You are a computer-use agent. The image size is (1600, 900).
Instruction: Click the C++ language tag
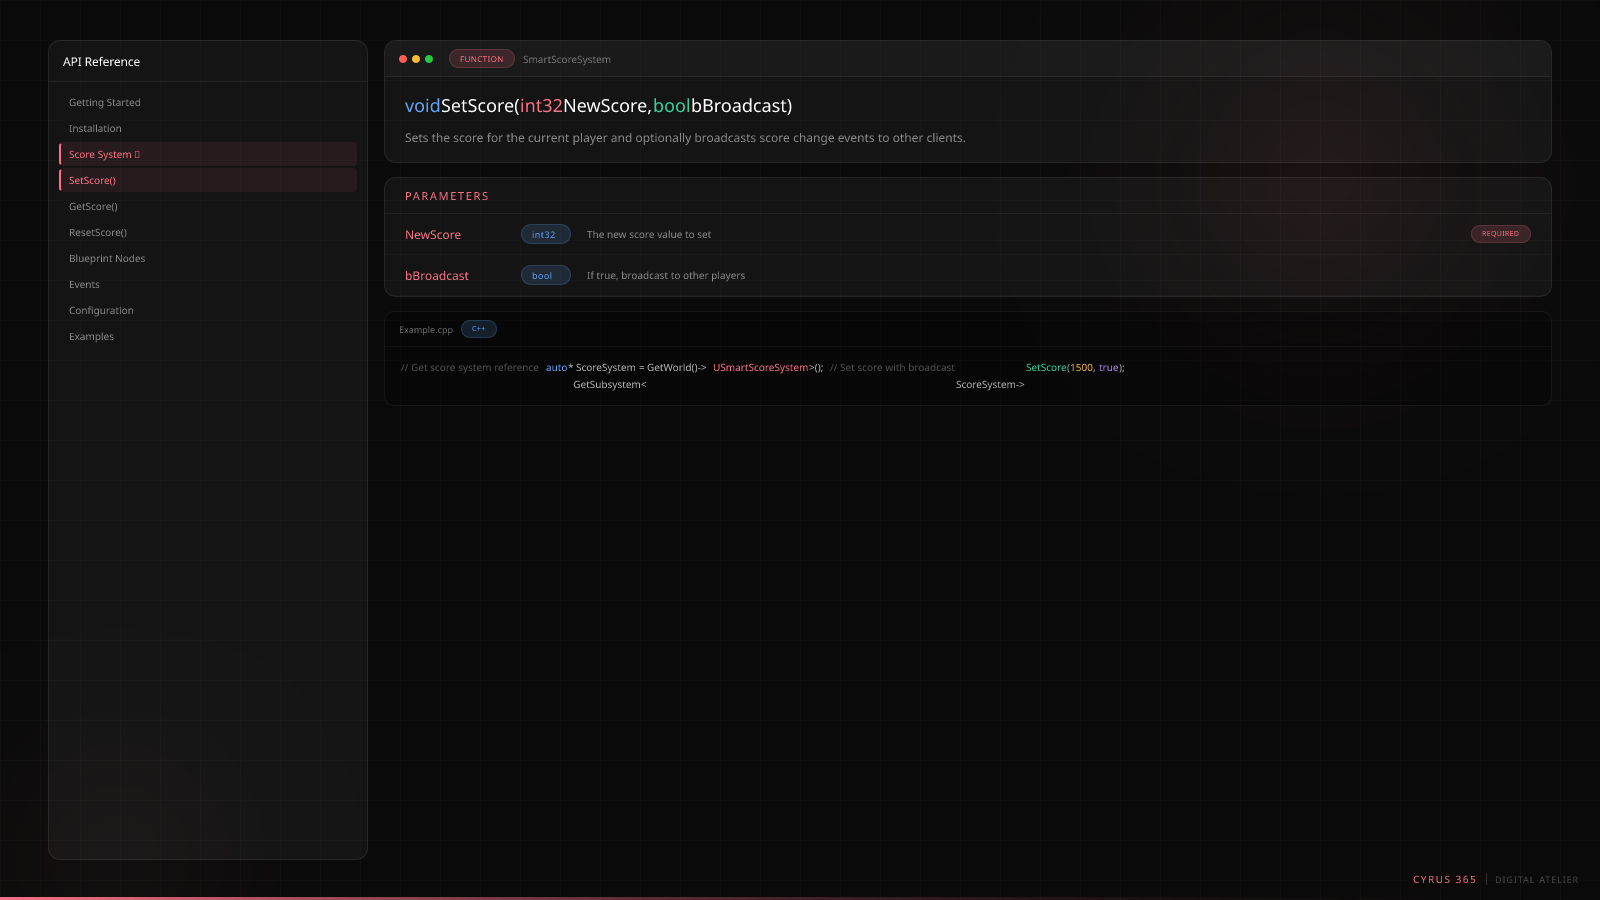[478, 329]
